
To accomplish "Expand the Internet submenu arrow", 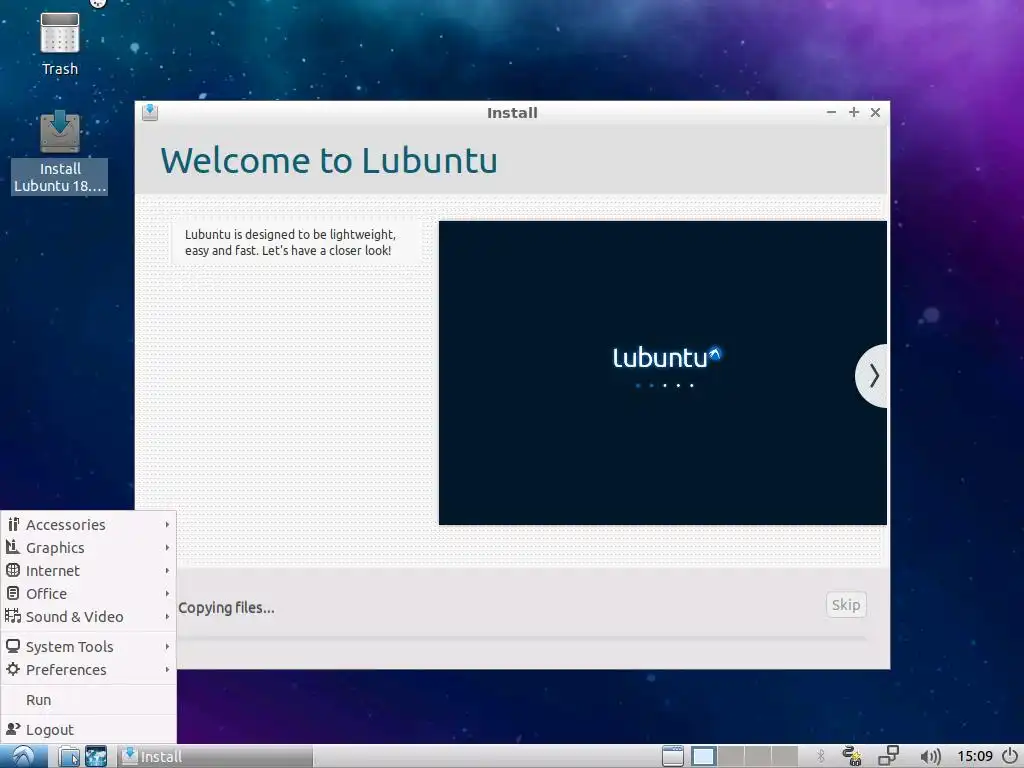I will 167,570.
